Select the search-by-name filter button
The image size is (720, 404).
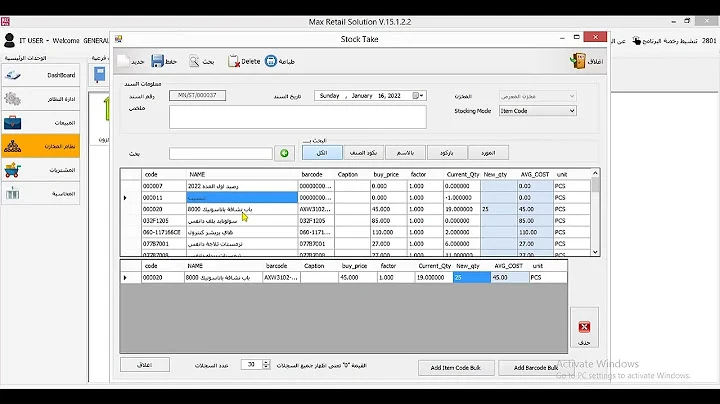coord(405,153)
